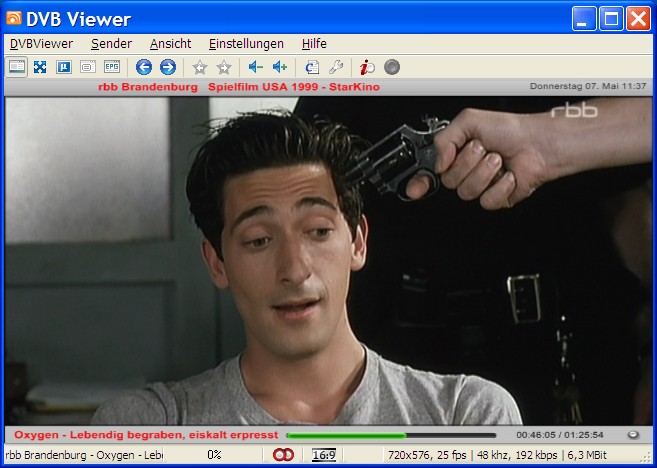Click the 00:46:05 / 01:25:54 time display
Image resolution: width=657 pixels, height=468 pixels.
pyautogui.click(x=560, y=435)
